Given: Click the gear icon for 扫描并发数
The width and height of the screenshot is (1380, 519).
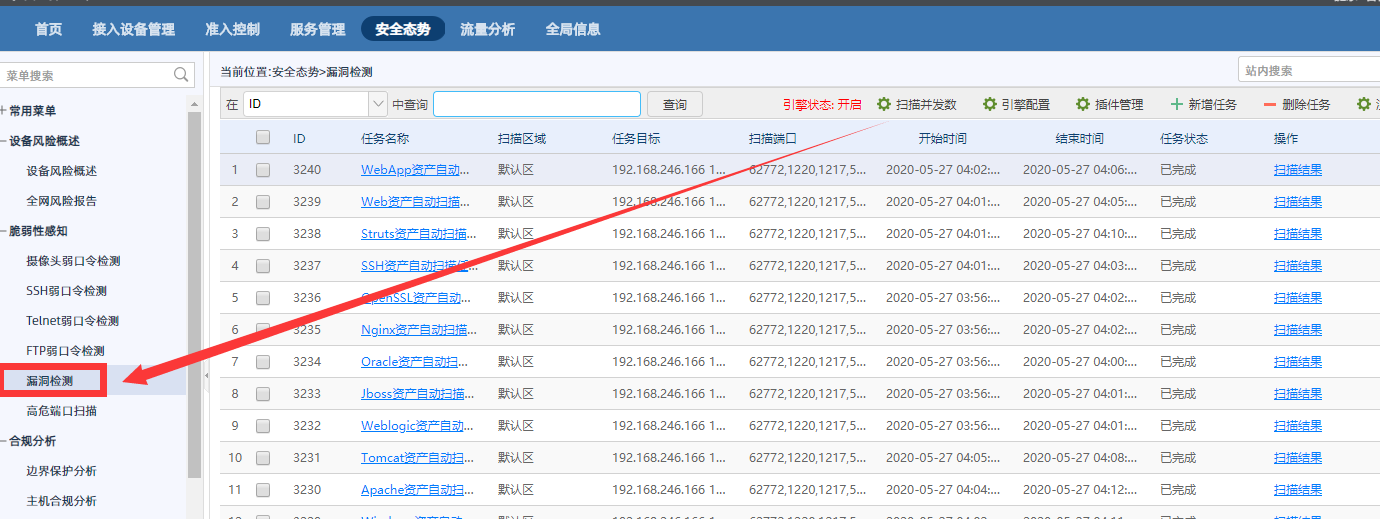Looking at the screenshot, I should 884,104.
